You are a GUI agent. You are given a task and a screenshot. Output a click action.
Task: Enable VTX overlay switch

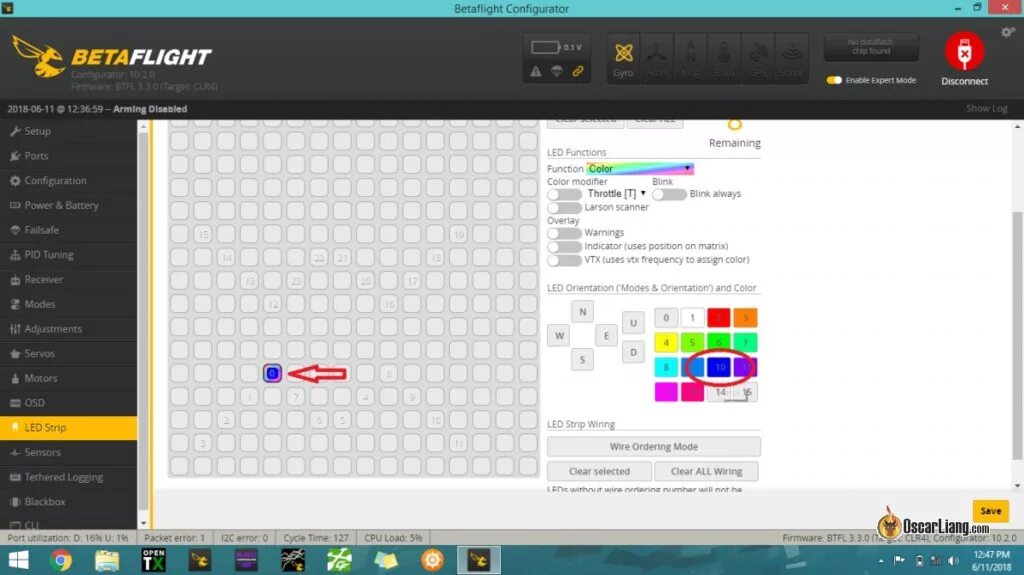pos(564,260)
